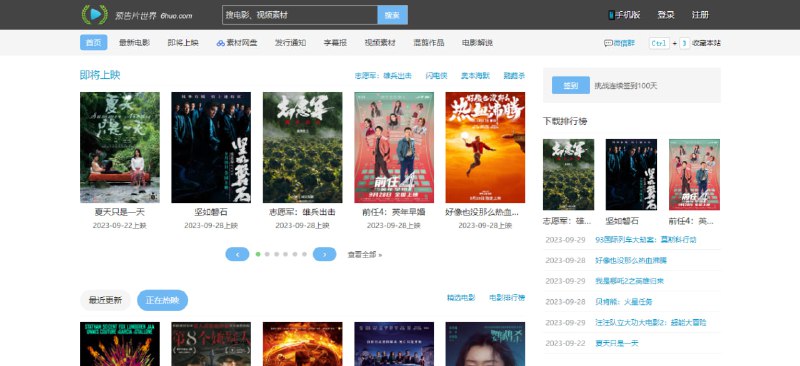Open the 最新电影 menu item
The image size is (800, 366).
tap(134, 43)
